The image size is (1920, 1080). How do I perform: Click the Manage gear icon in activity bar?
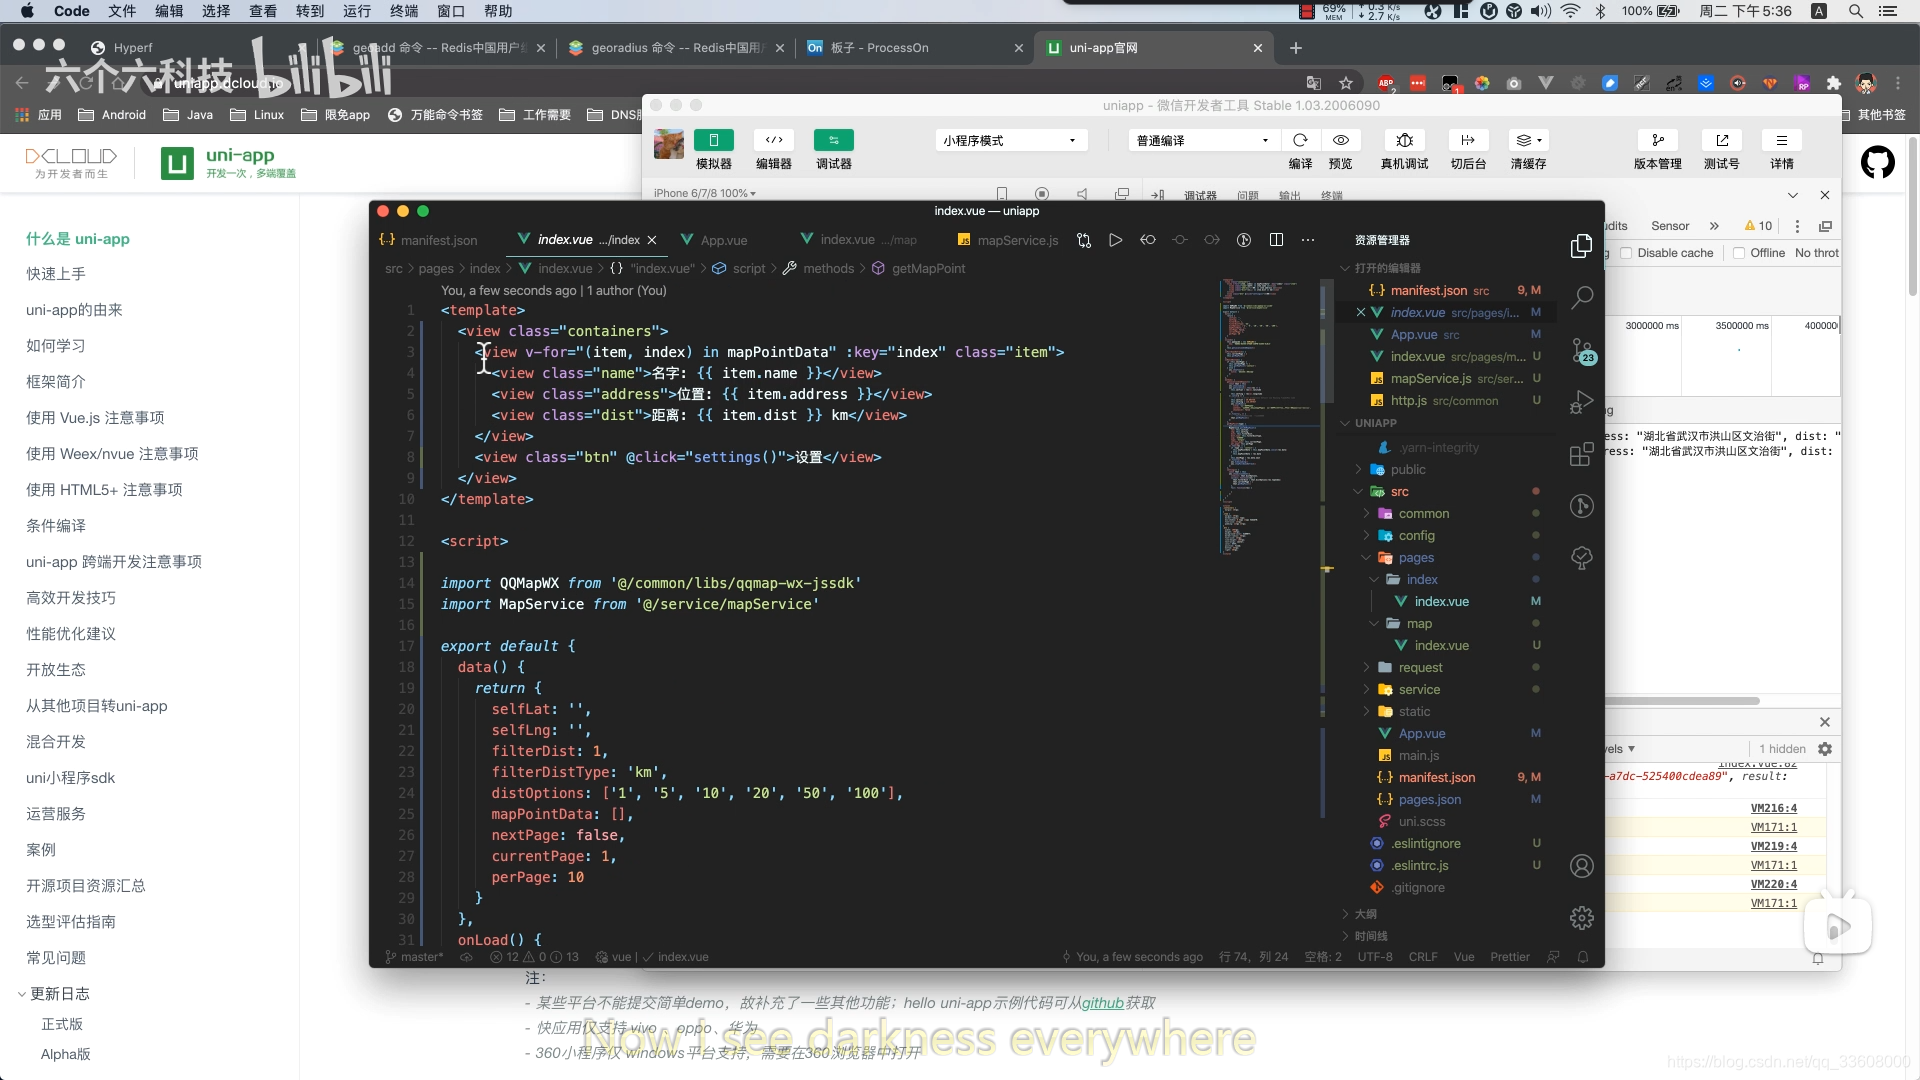[x=1582, y=917]
